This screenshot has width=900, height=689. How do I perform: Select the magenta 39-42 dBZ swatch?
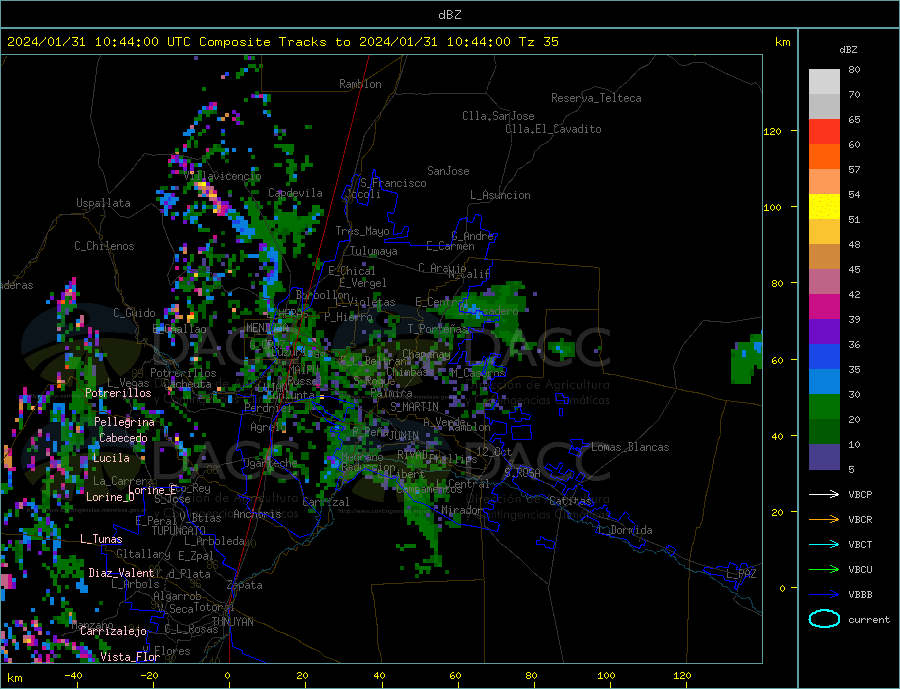point(824,307)
